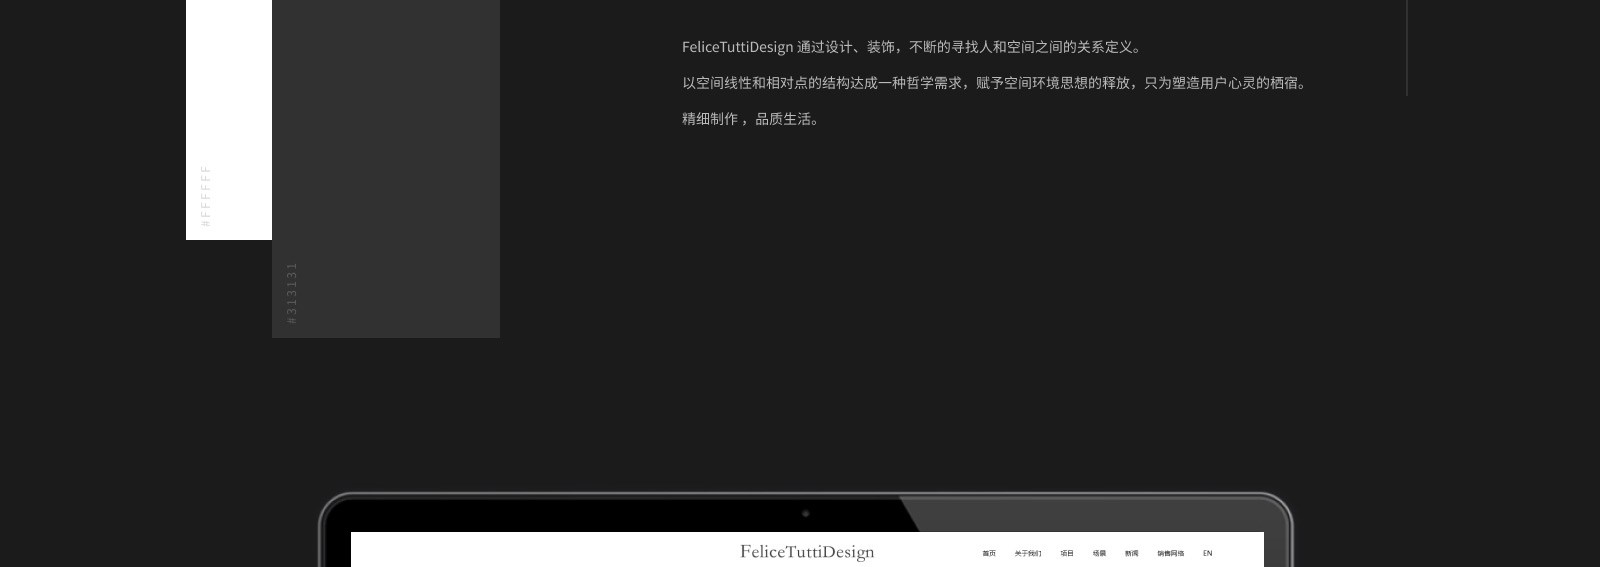Click the FeliceTuttiDesign logo in the mockup
1600x567 pixels.
click(x=807, y=552)
